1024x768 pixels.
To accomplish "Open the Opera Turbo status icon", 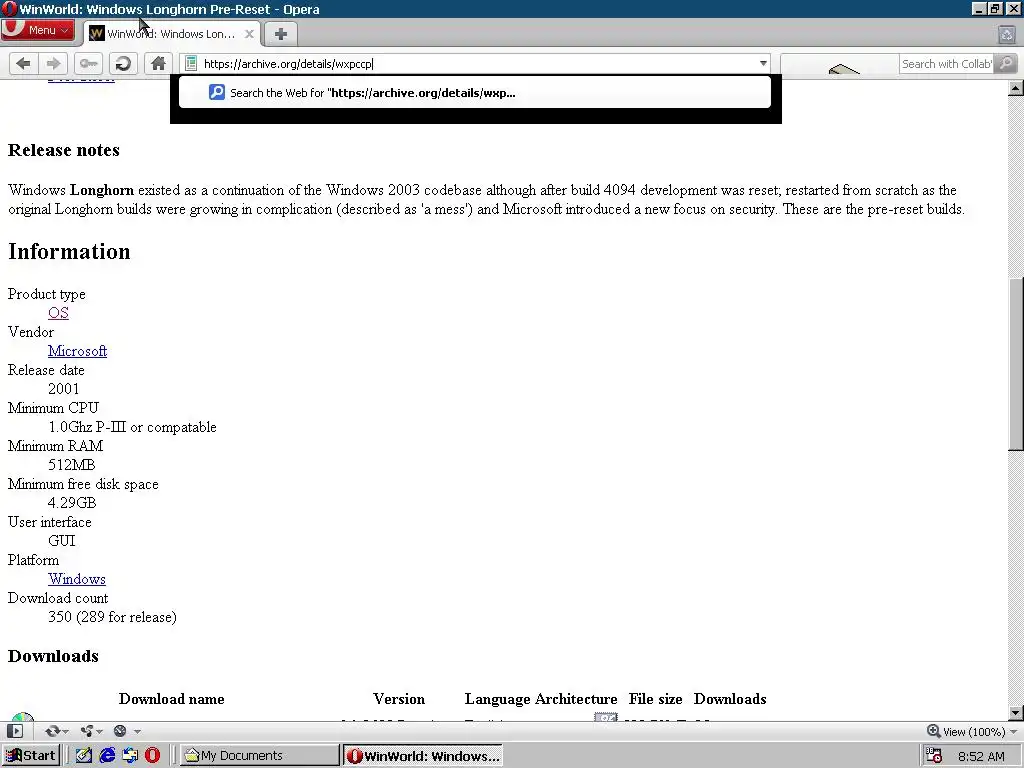I will click(x=120, y=731).
